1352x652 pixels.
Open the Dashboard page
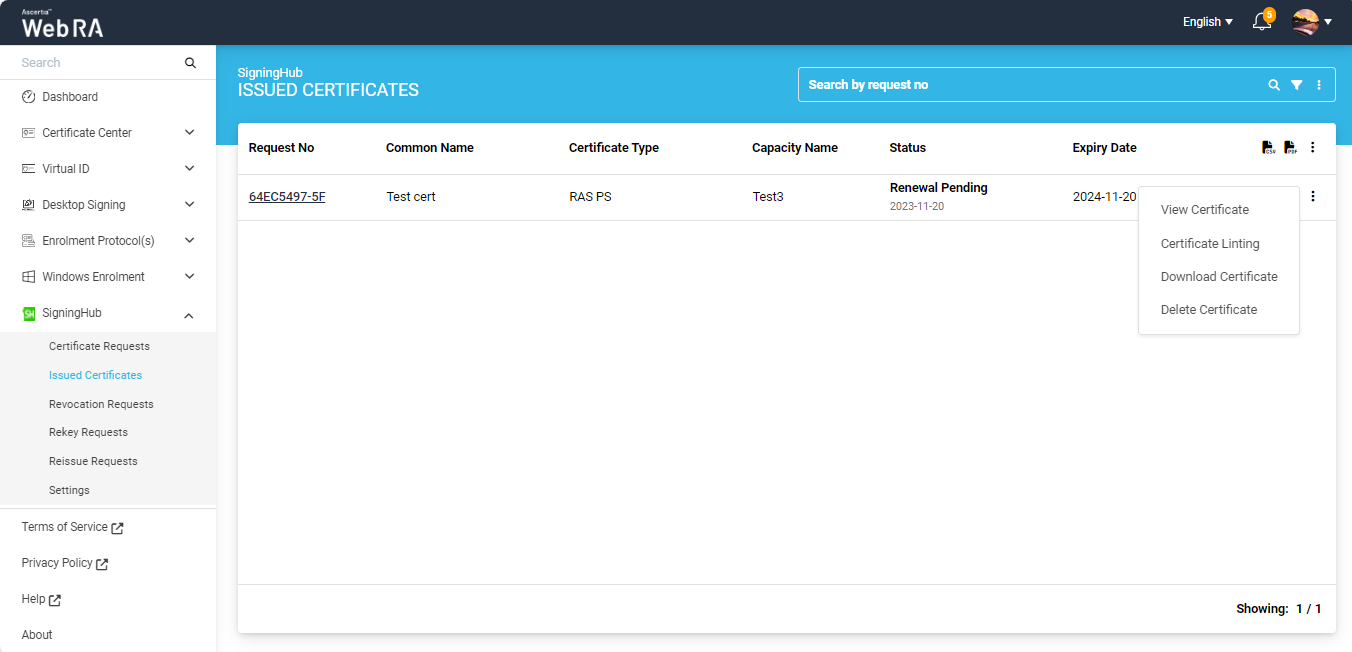pyautogui.click(x=70, y=97)
